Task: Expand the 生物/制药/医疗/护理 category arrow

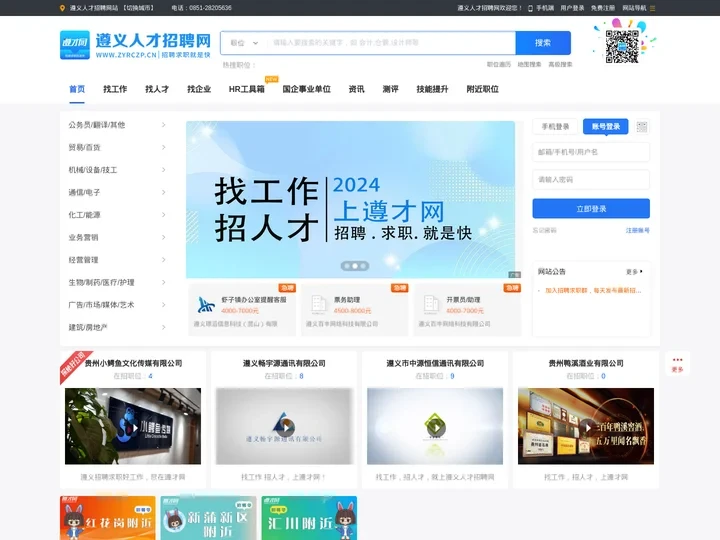Action: [163, 282]
